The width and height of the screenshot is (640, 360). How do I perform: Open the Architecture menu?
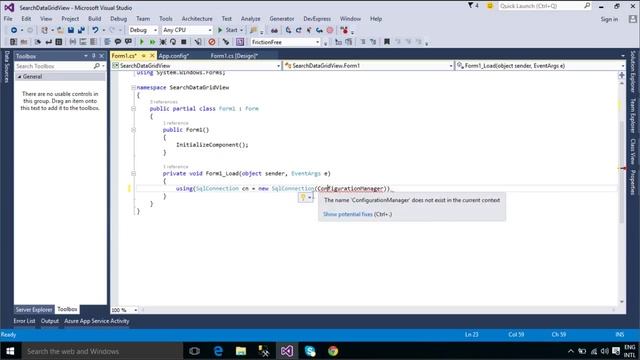point(197,19)
